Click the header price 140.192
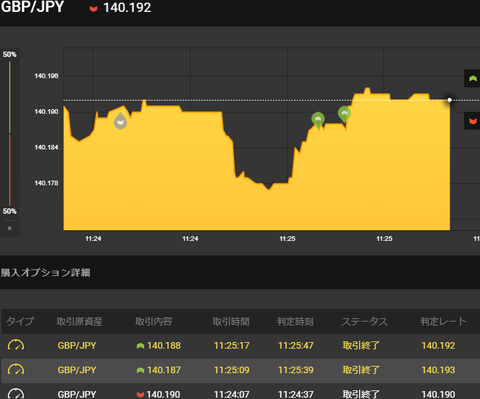Image resolution: width=480 pixels, height=399 pixels. (127, 8)
